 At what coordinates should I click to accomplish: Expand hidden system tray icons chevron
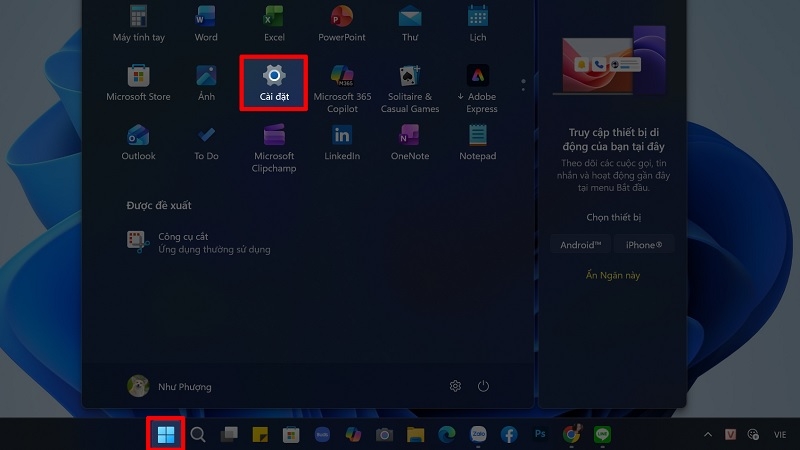pos(708,435)
